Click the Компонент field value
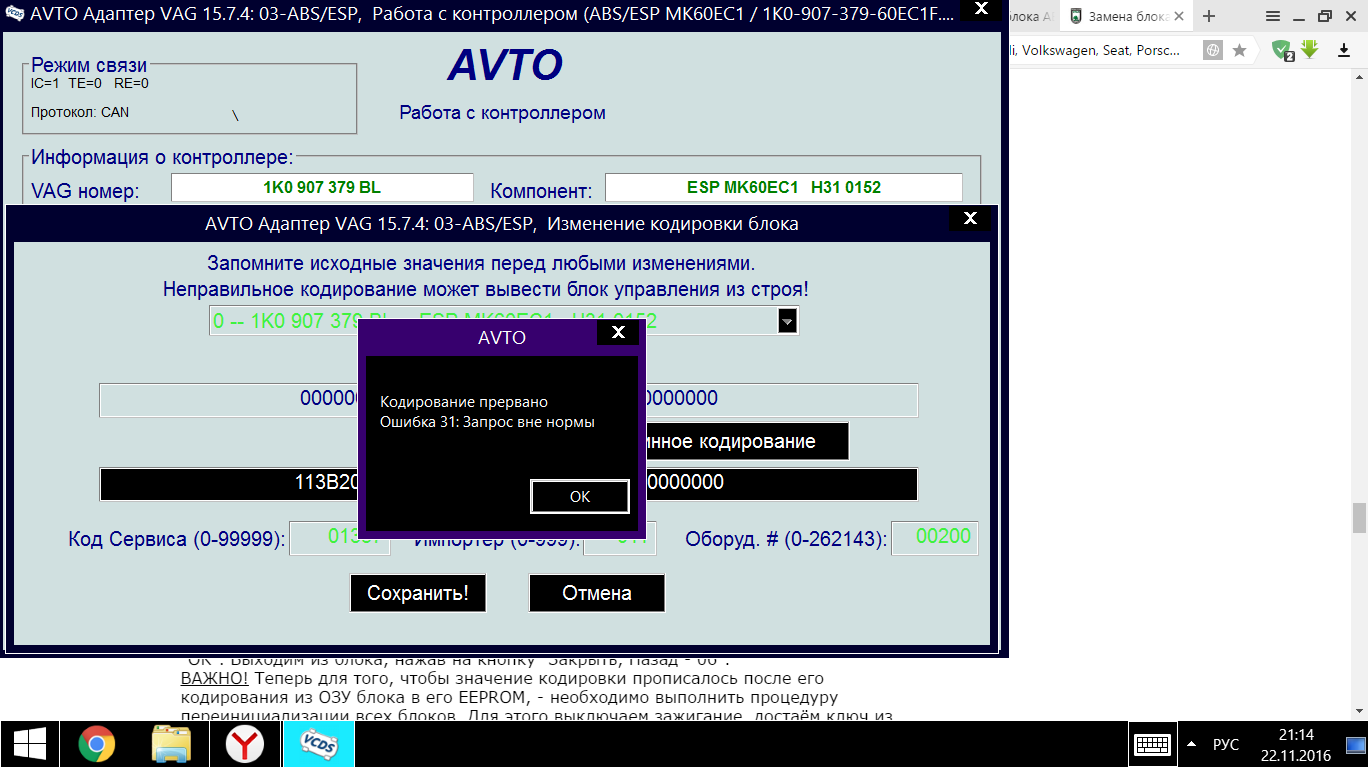Screen dimensions: 1368x768 tap(783, 187)
